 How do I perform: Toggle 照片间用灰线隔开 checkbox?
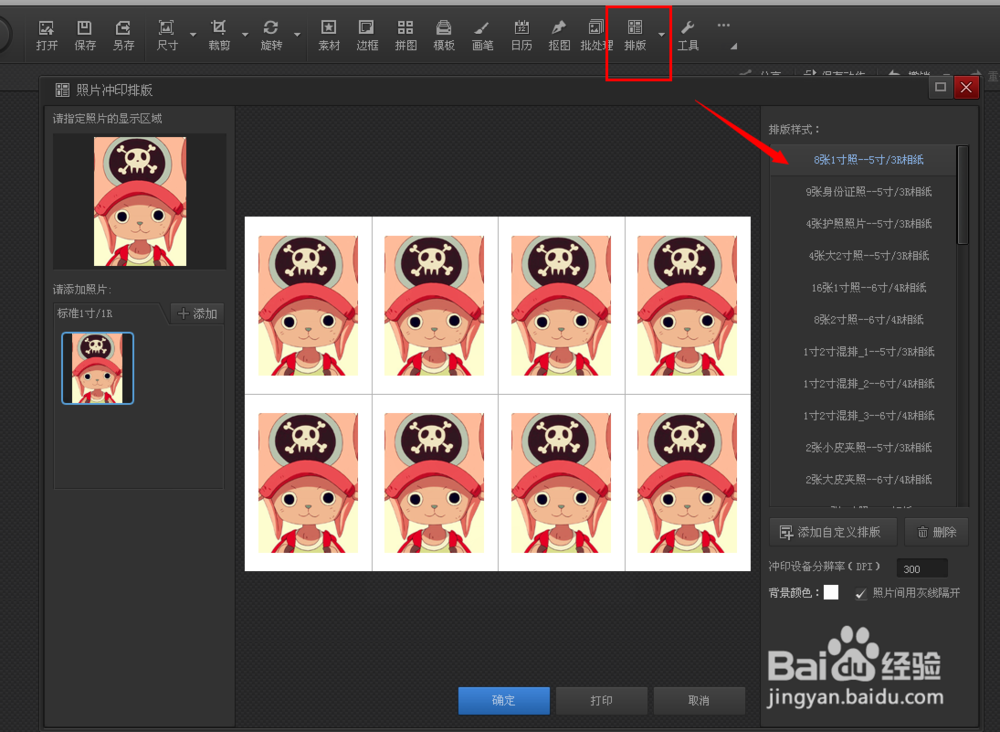click(x=861, y=594)
